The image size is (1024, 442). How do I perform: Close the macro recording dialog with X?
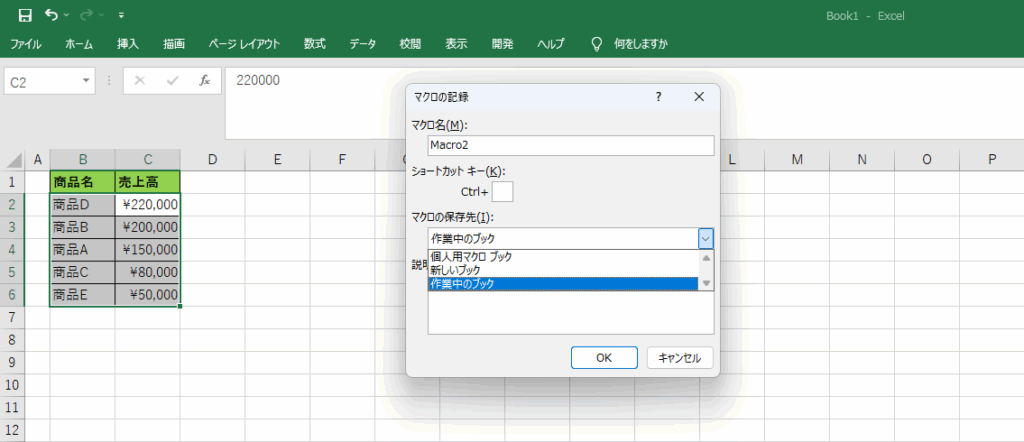click(x=699, y=97)
